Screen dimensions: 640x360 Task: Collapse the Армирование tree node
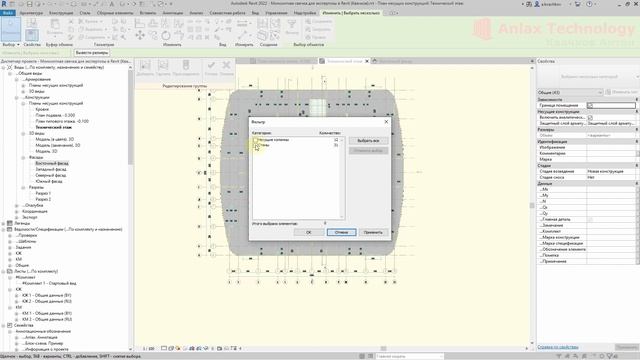point(17,79)
